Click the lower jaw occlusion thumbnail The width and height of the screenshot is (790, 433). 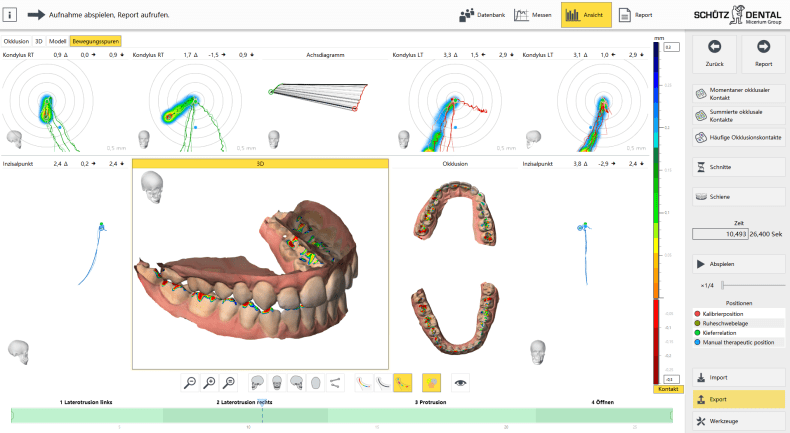tap(455, 318)
